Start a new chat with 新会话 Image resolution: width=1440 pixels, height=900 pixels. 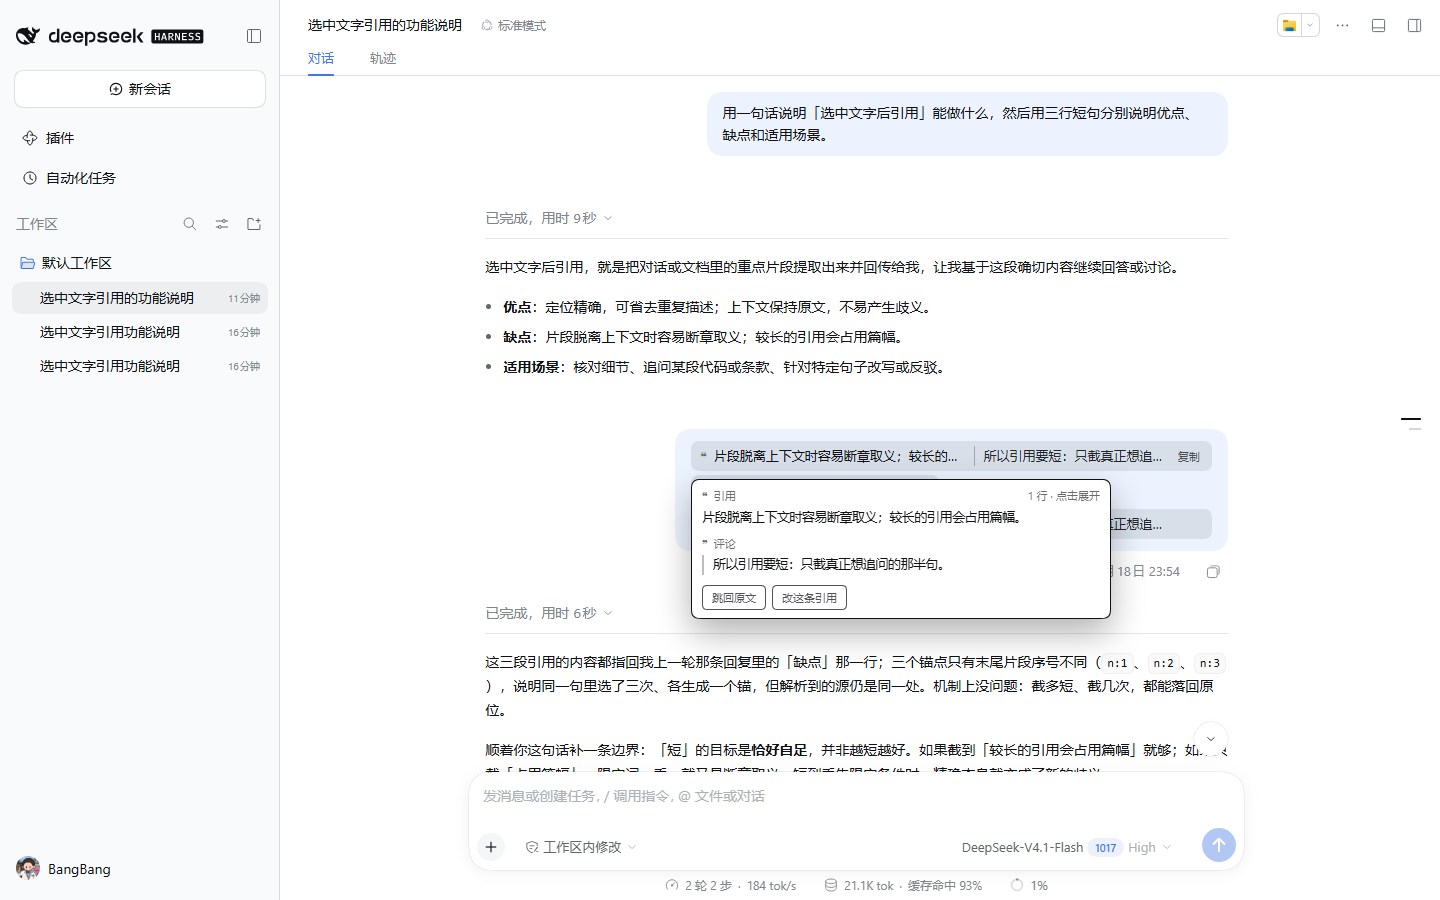pos(140,89)
